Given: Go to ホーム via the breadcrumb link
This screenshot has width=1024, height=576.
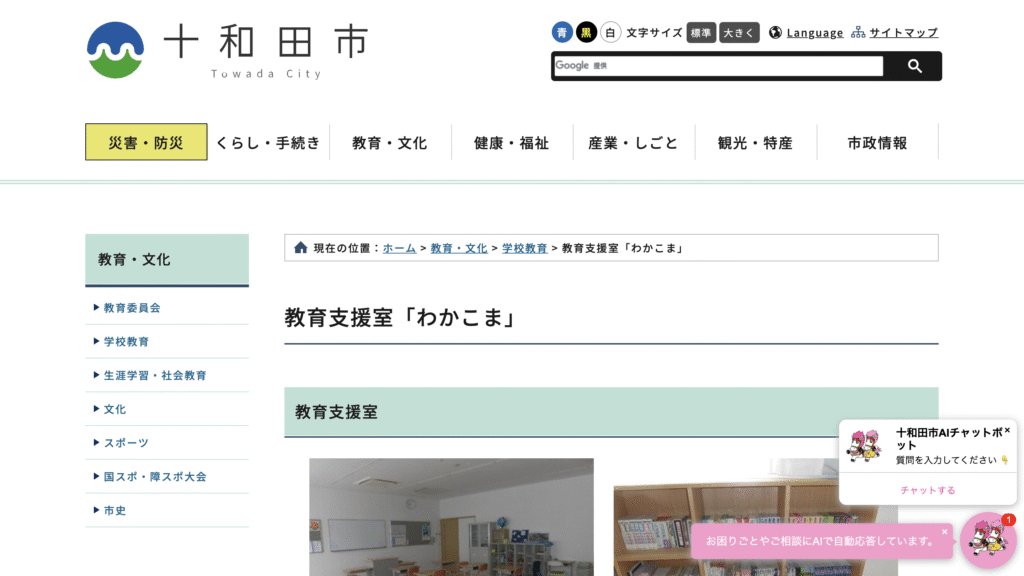Looking at the screenshot, I should (x=398, y=247).
